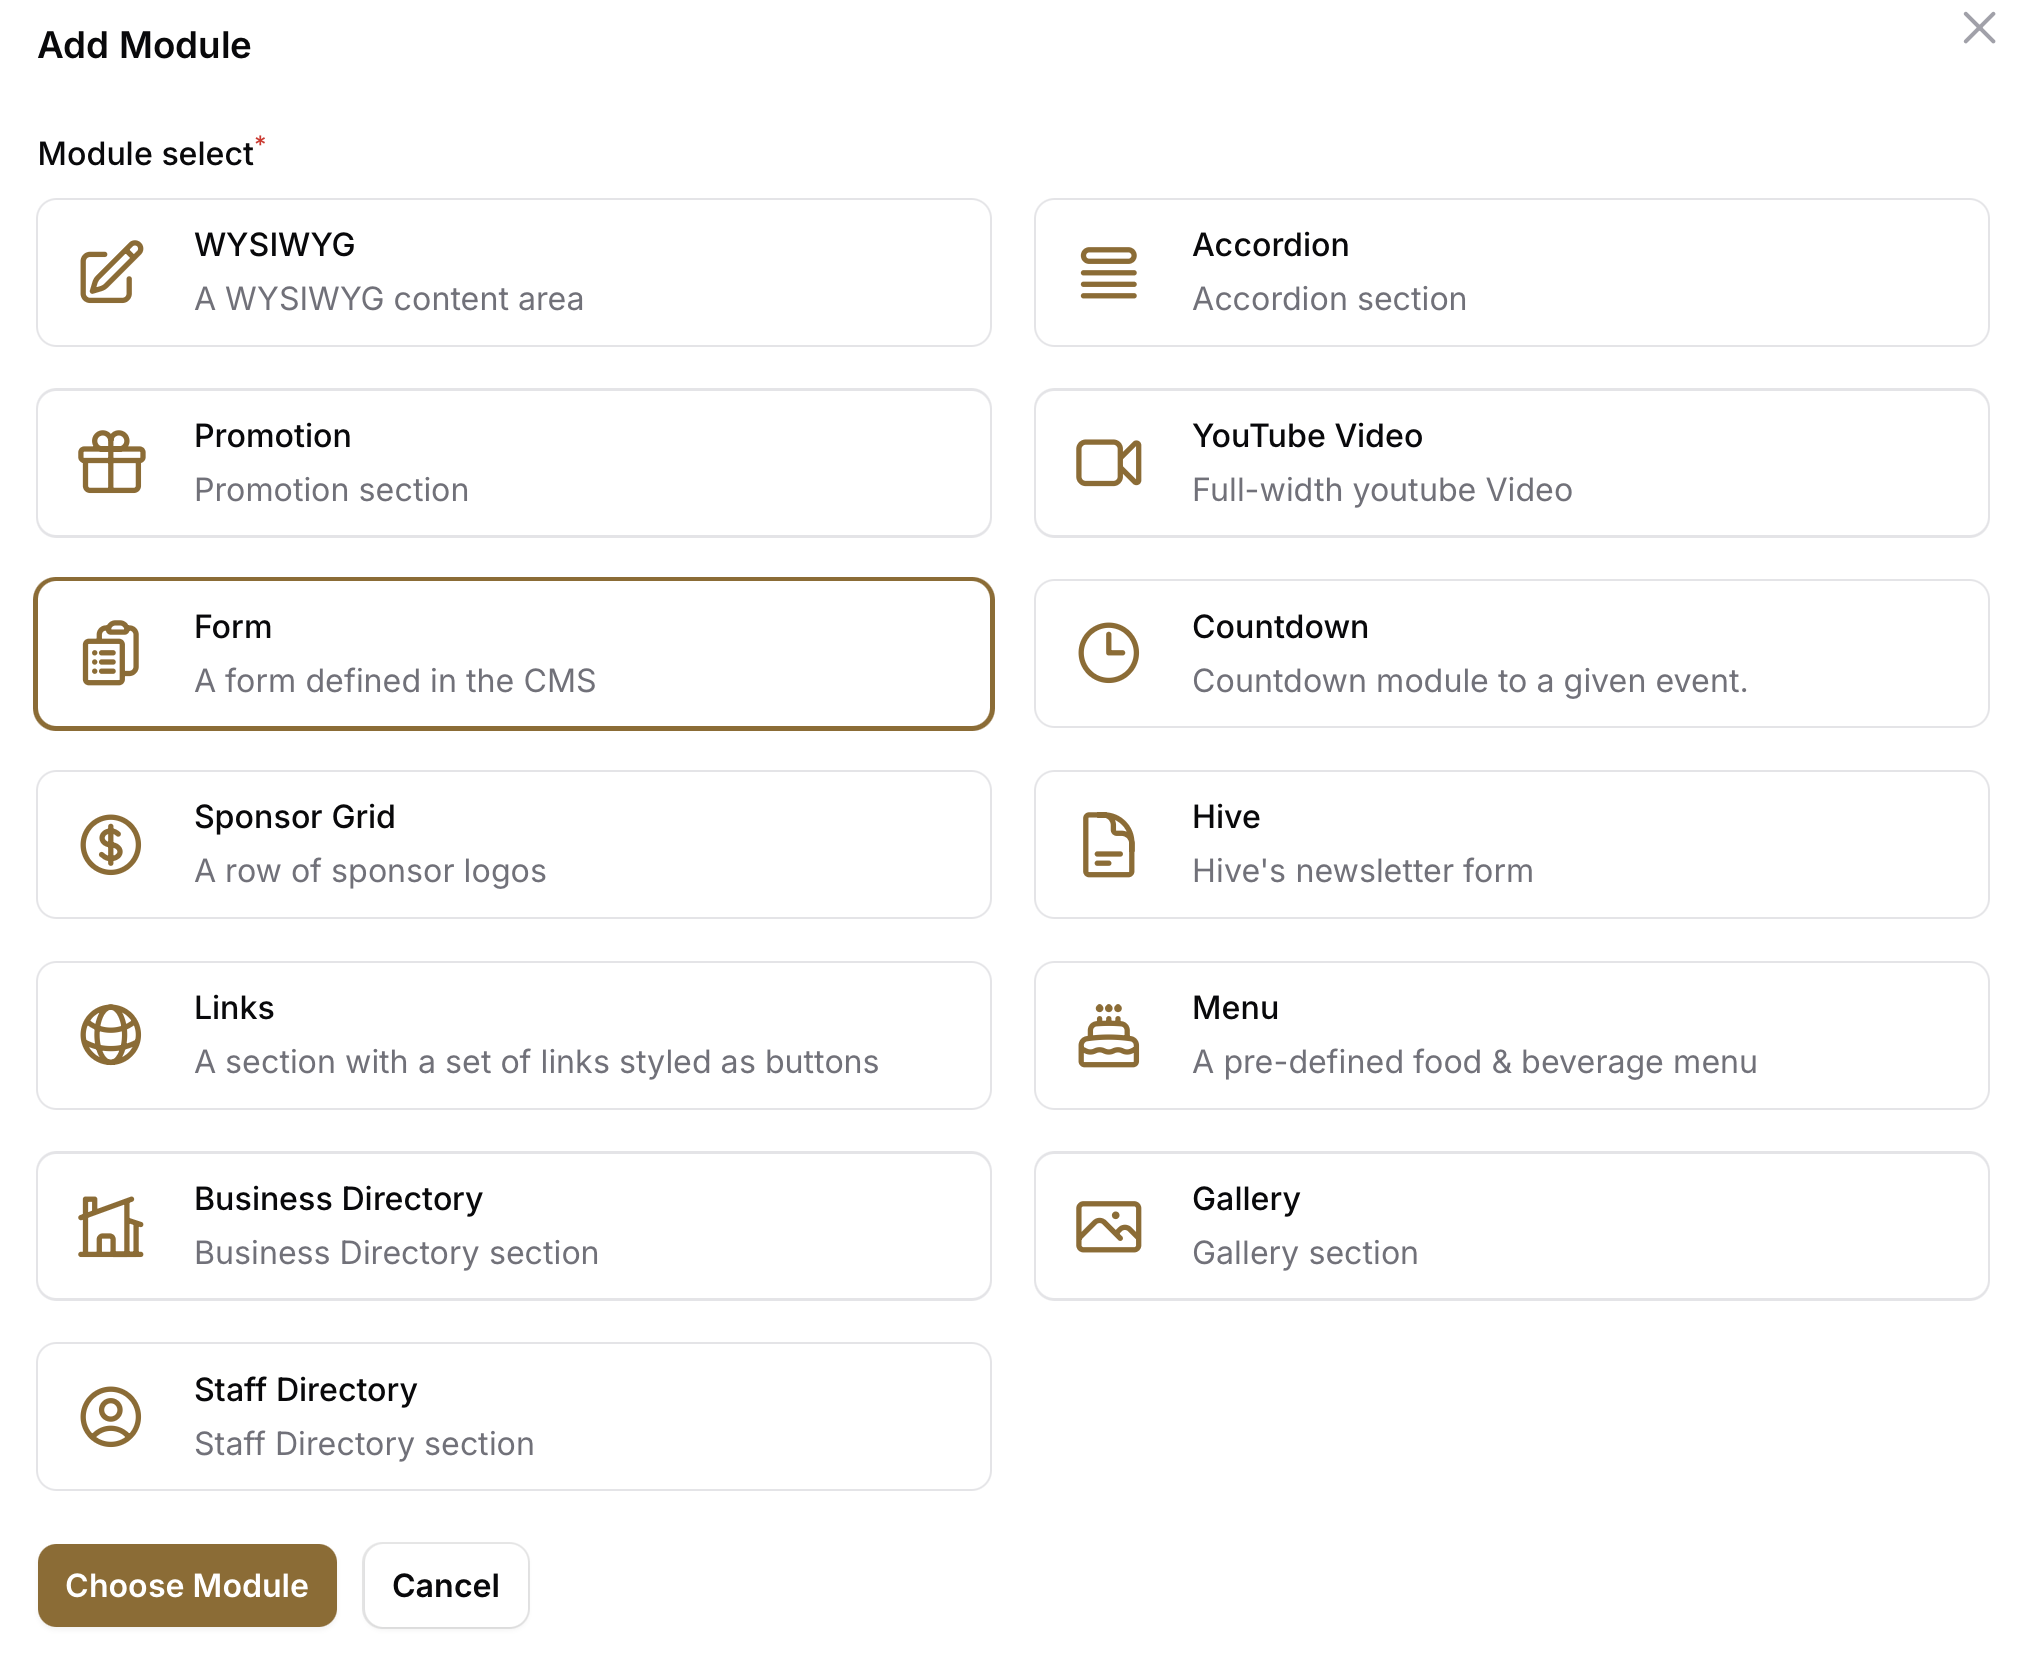Click 'A WYSIWYG content area' description
Viewport: 2024px width, 1658px height.
[x=389, y=299]
